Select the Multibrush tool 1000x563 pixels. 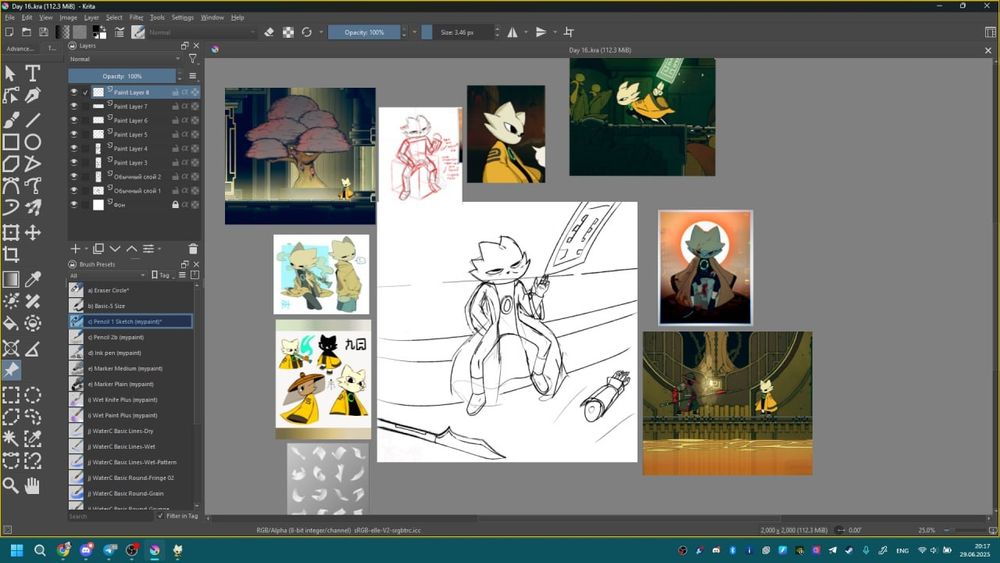click(x=33, y=207)
